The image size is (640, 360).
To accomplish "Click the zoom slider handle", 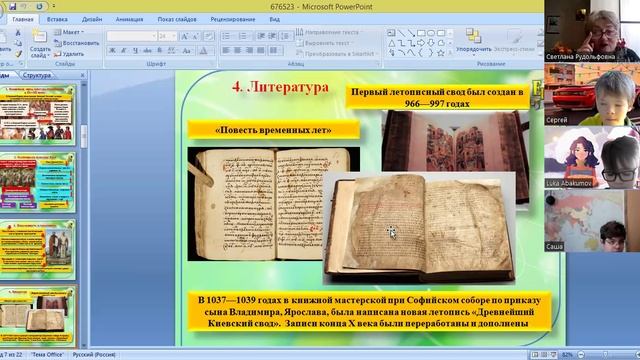I will (x=605, y=355).
